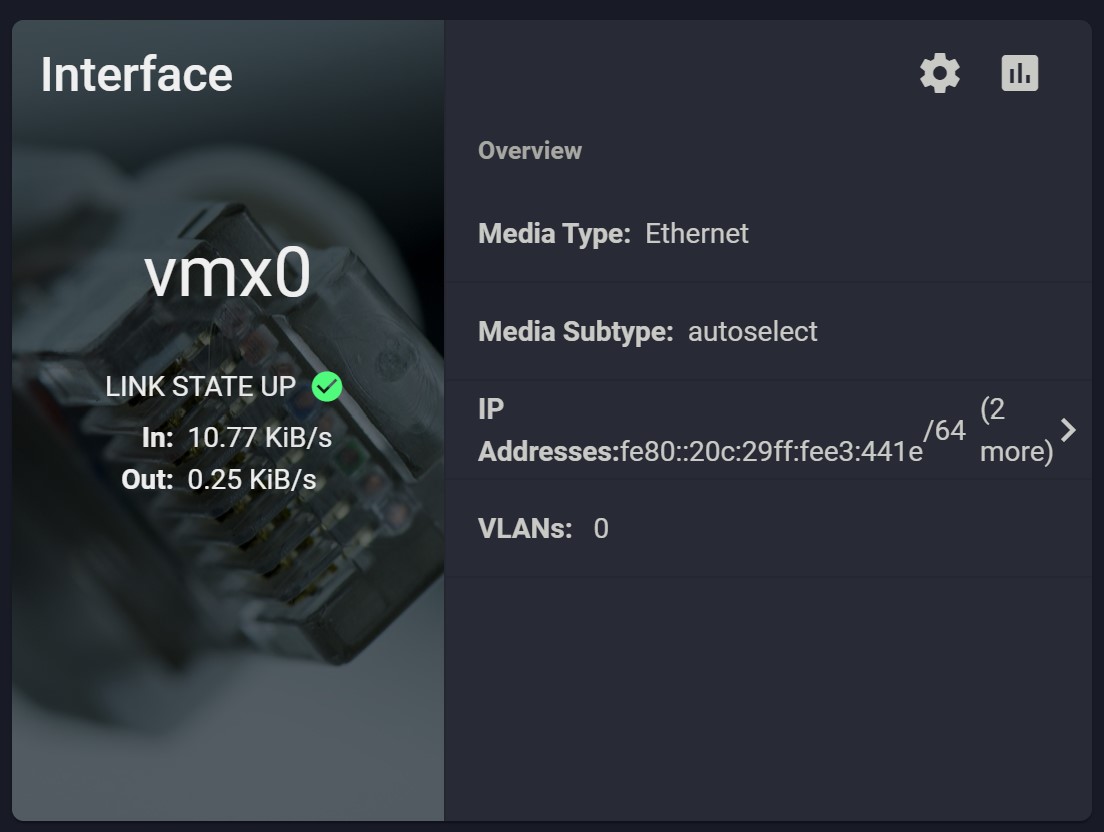Click the green link state checkmark icon

pyautogui.click(x=327, y=386)
